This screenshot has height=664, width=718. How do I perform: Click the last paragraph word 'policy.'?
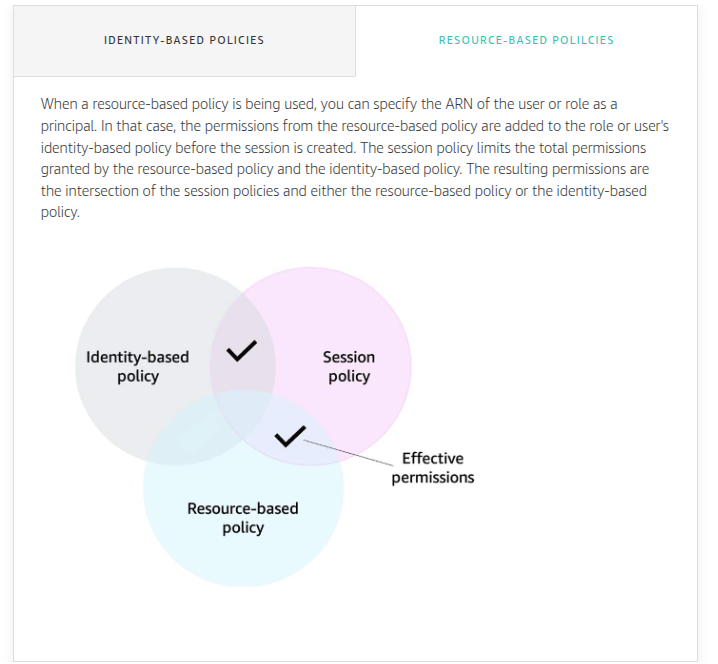60,212
